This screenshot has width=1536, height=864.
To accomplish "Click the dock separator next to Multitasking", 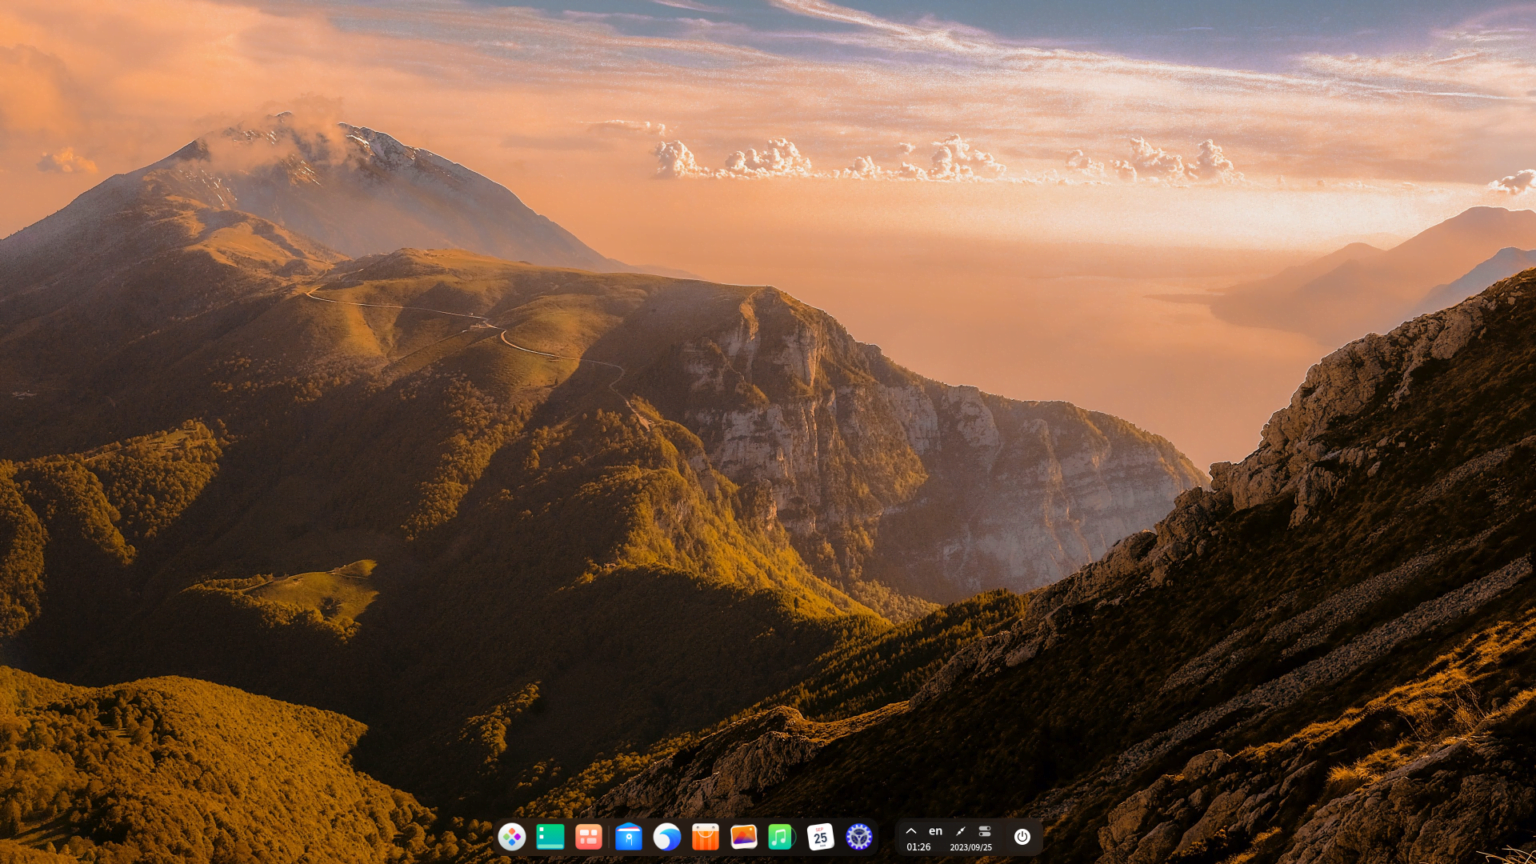I will [608, 837].
